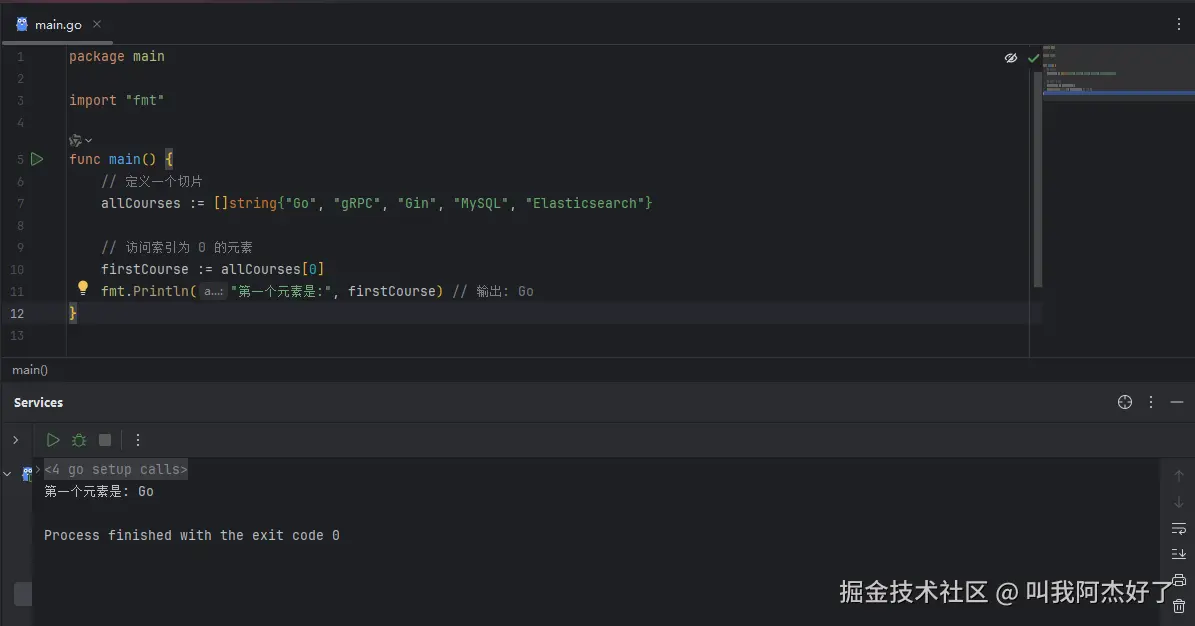Open Services panel options menu

click(x=1151, y=402)
